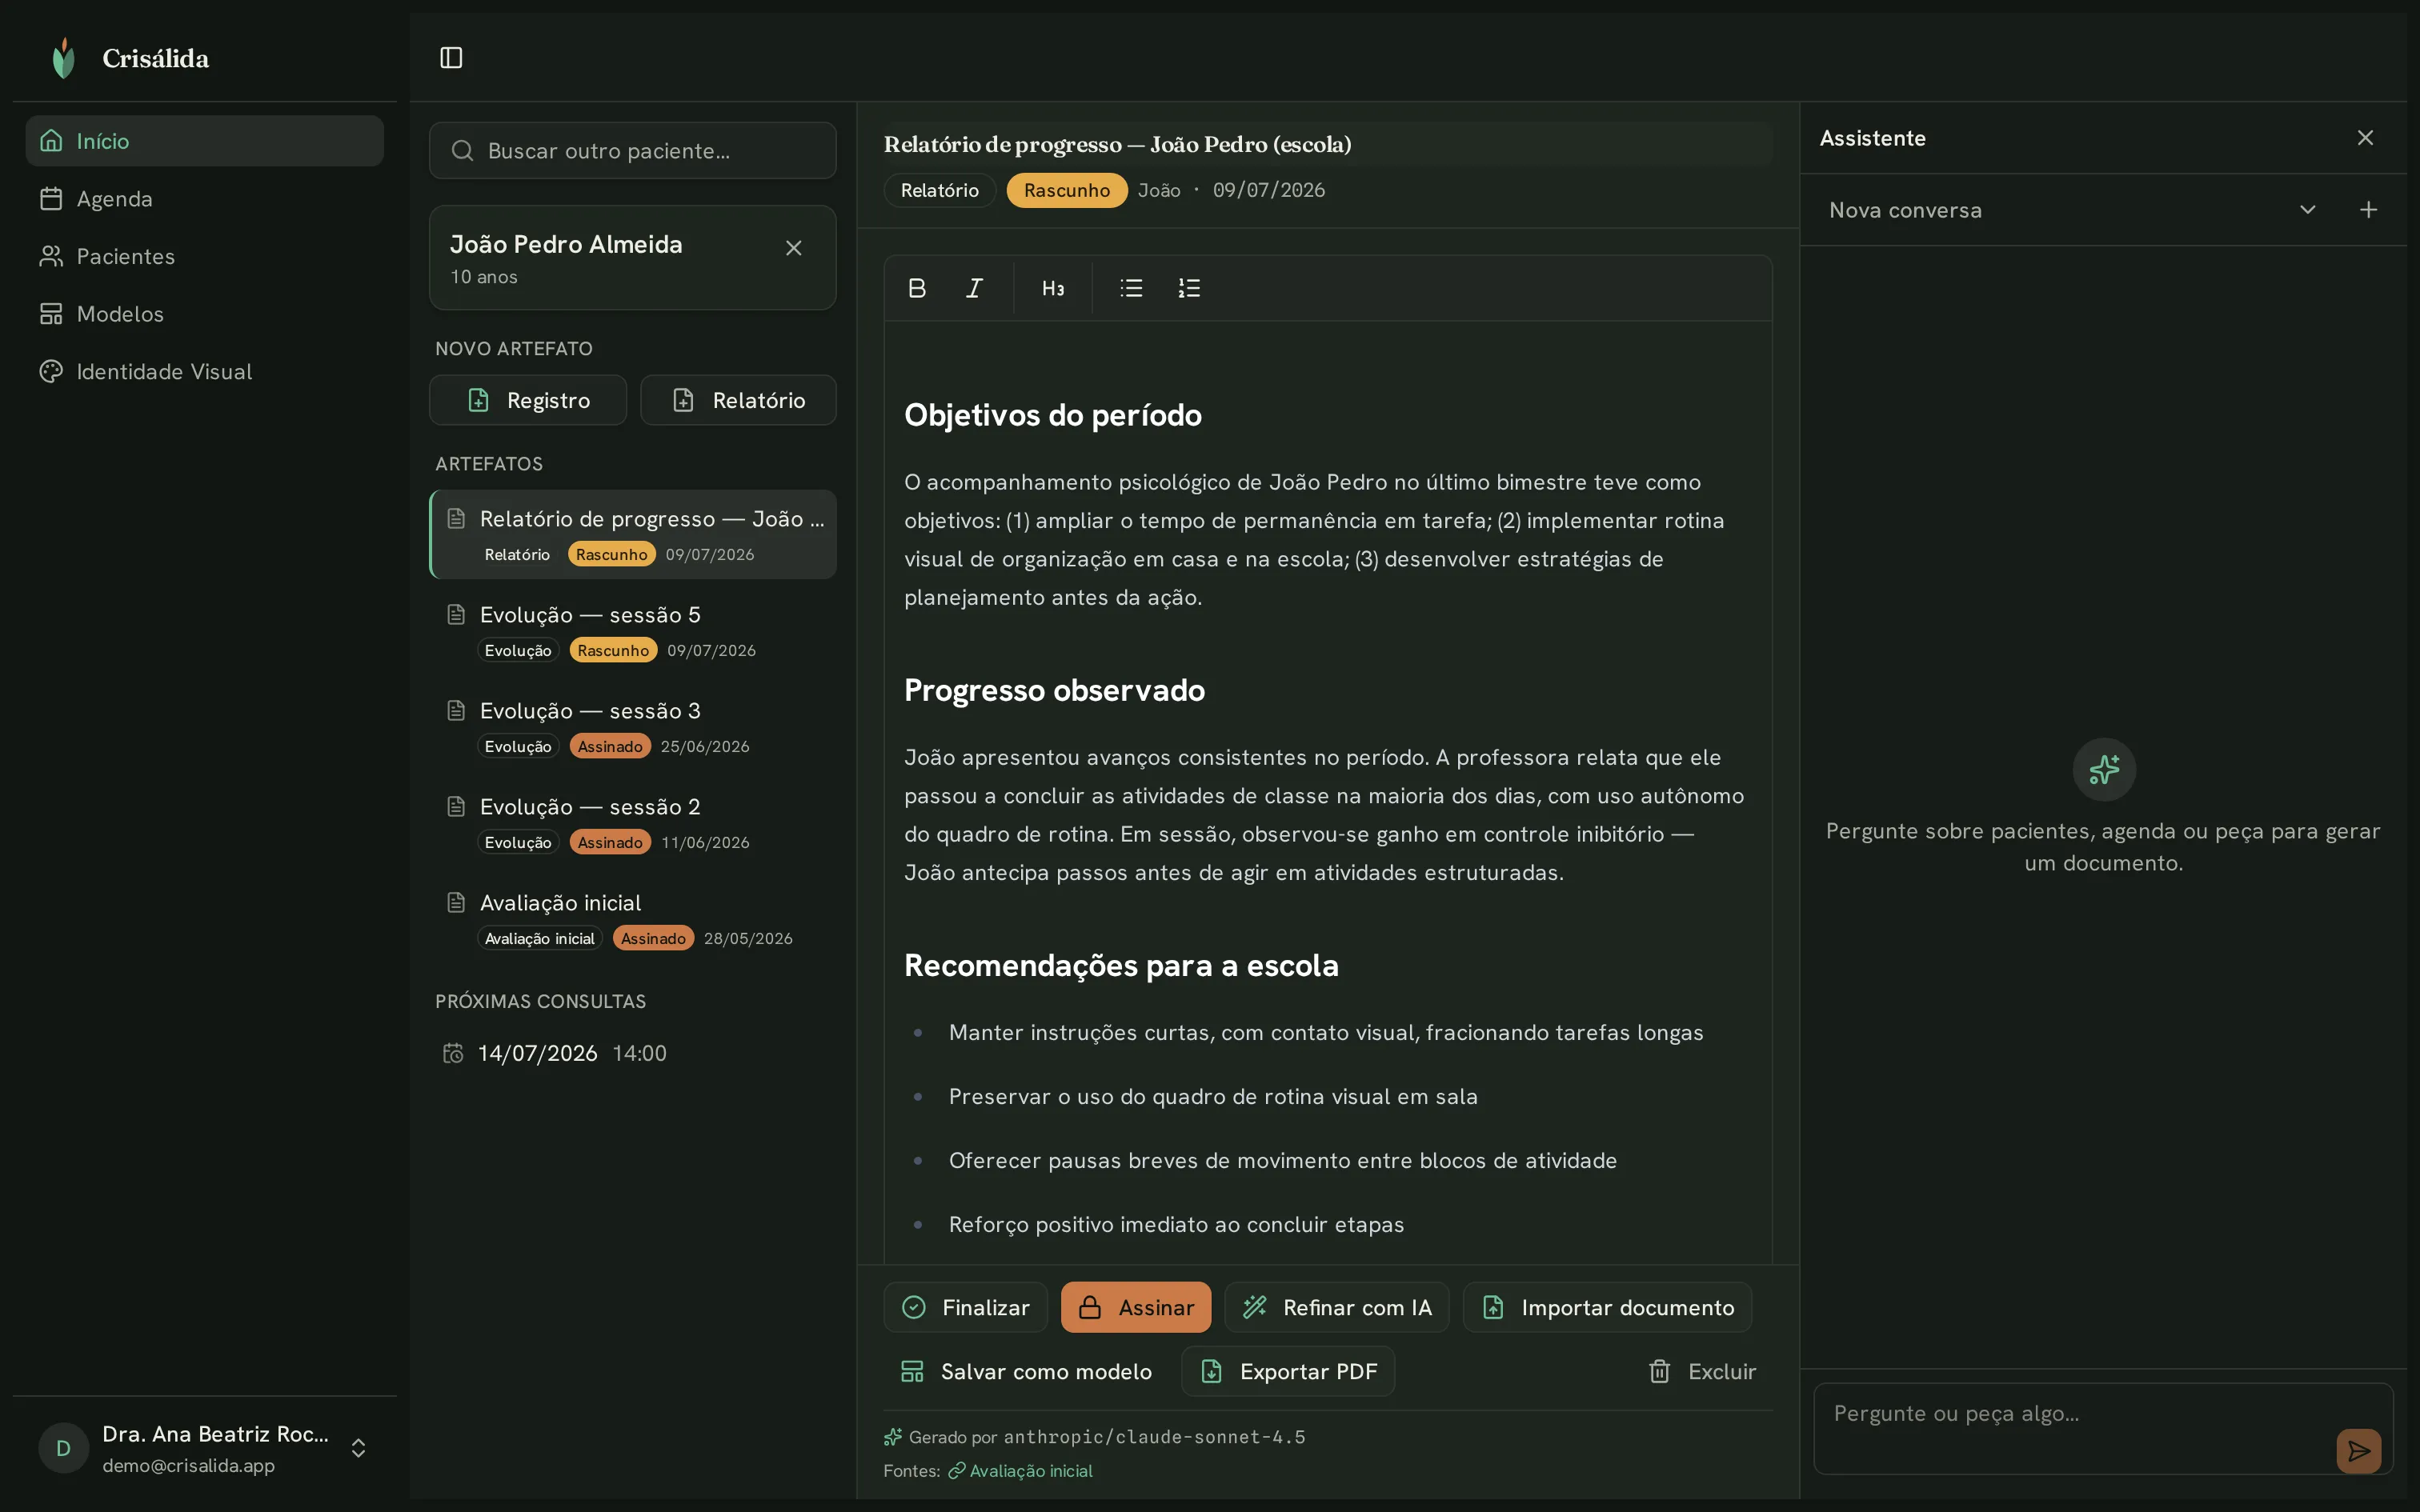
Task: Click Importar documento
Action: click(x=1607, y=1307)
